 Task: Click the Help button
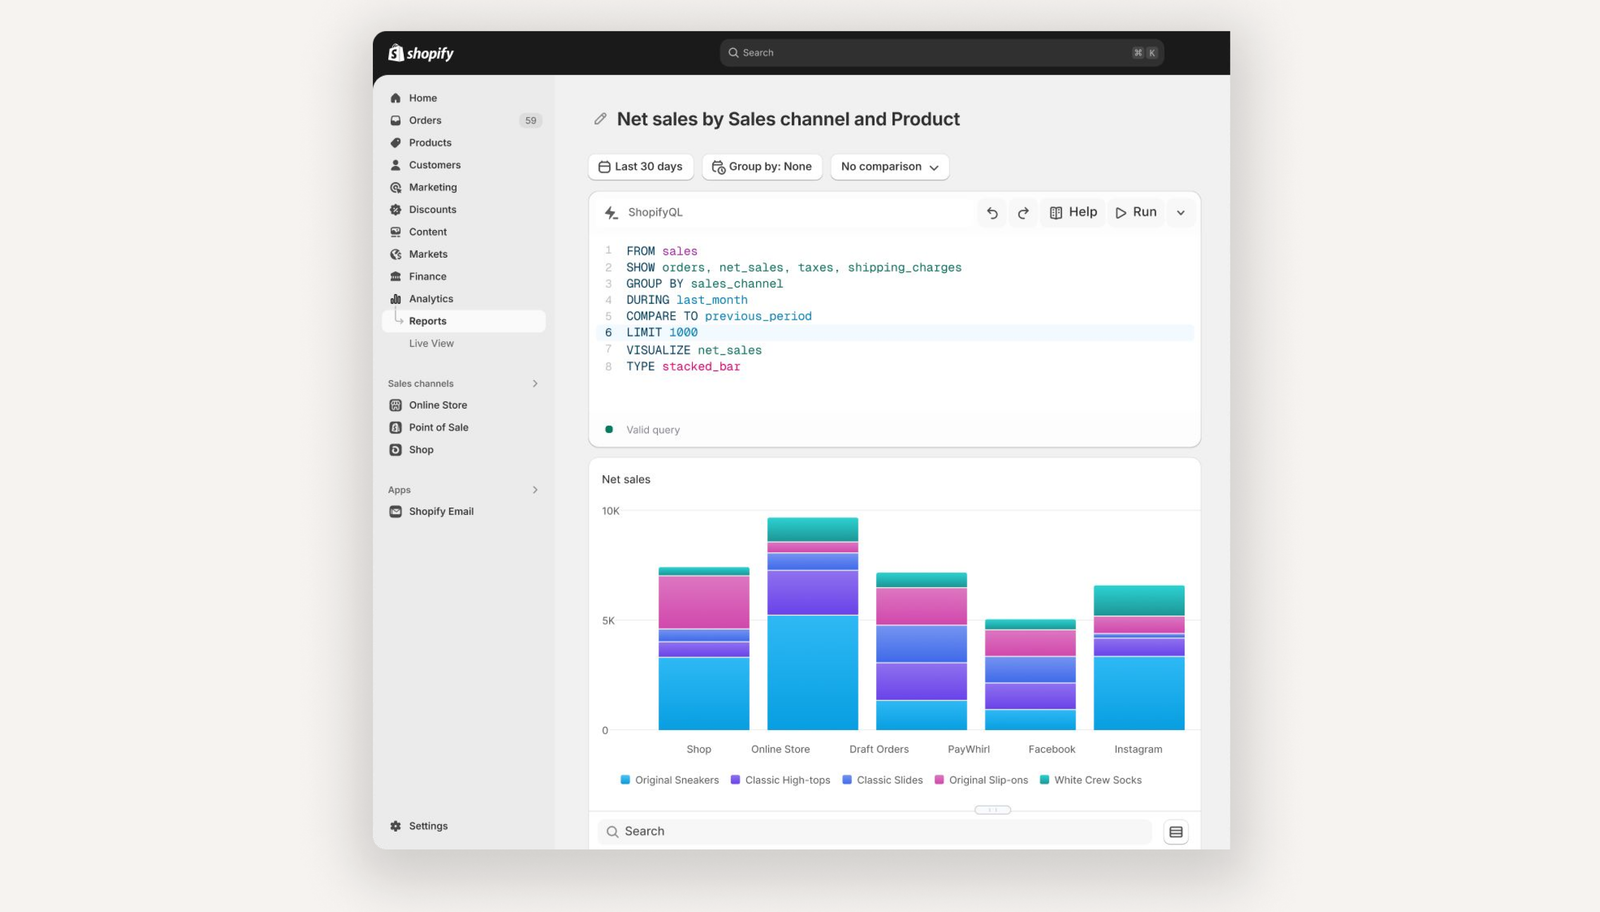click(x=1073, y=212)
